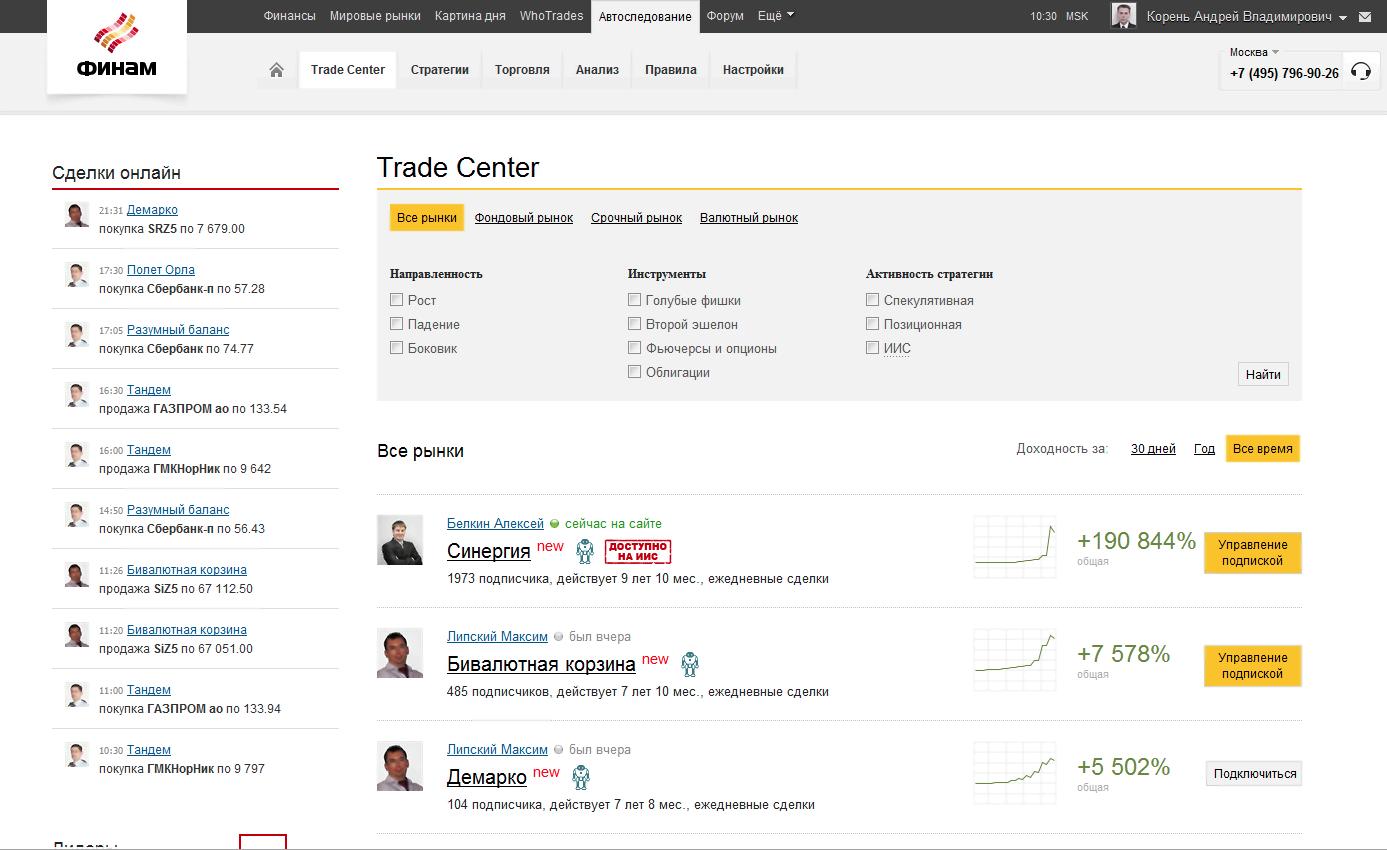This screenshot has height=850, width=1387.
Task: Open the user account dropdown arrow
Action: (x=1342, y=17)
